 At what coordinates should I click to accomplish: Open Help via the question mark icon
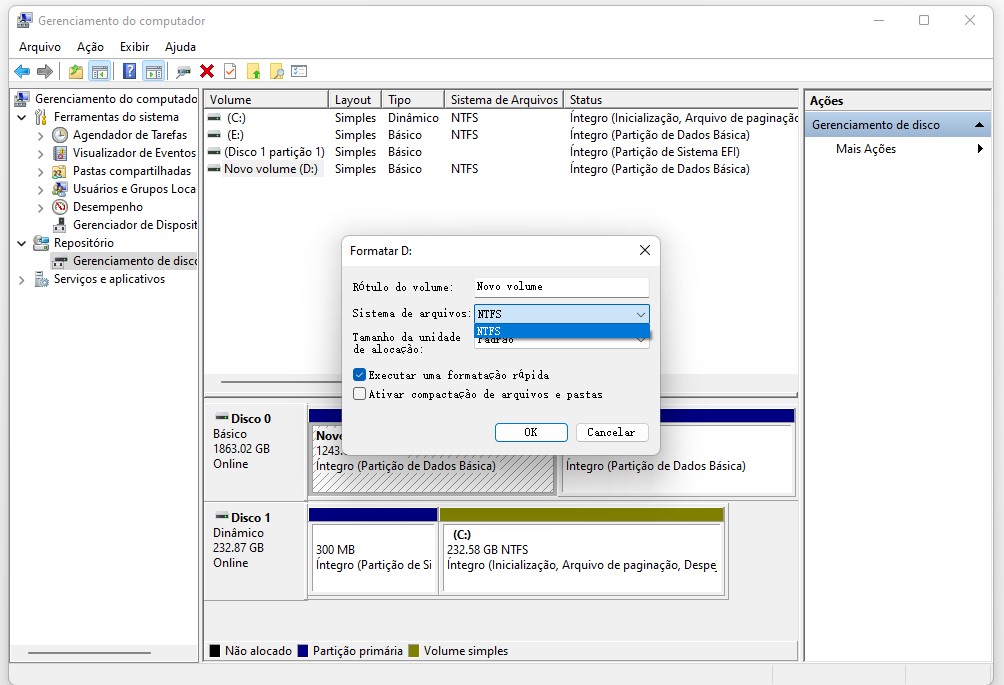tap(129, 71)
